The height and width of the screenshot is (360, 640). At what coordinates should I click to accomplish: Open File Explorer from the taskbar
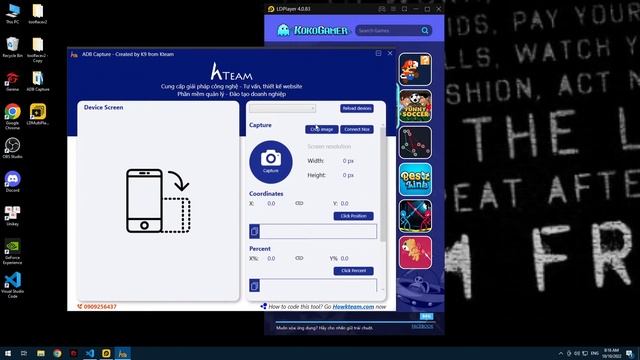coord(41,353)
